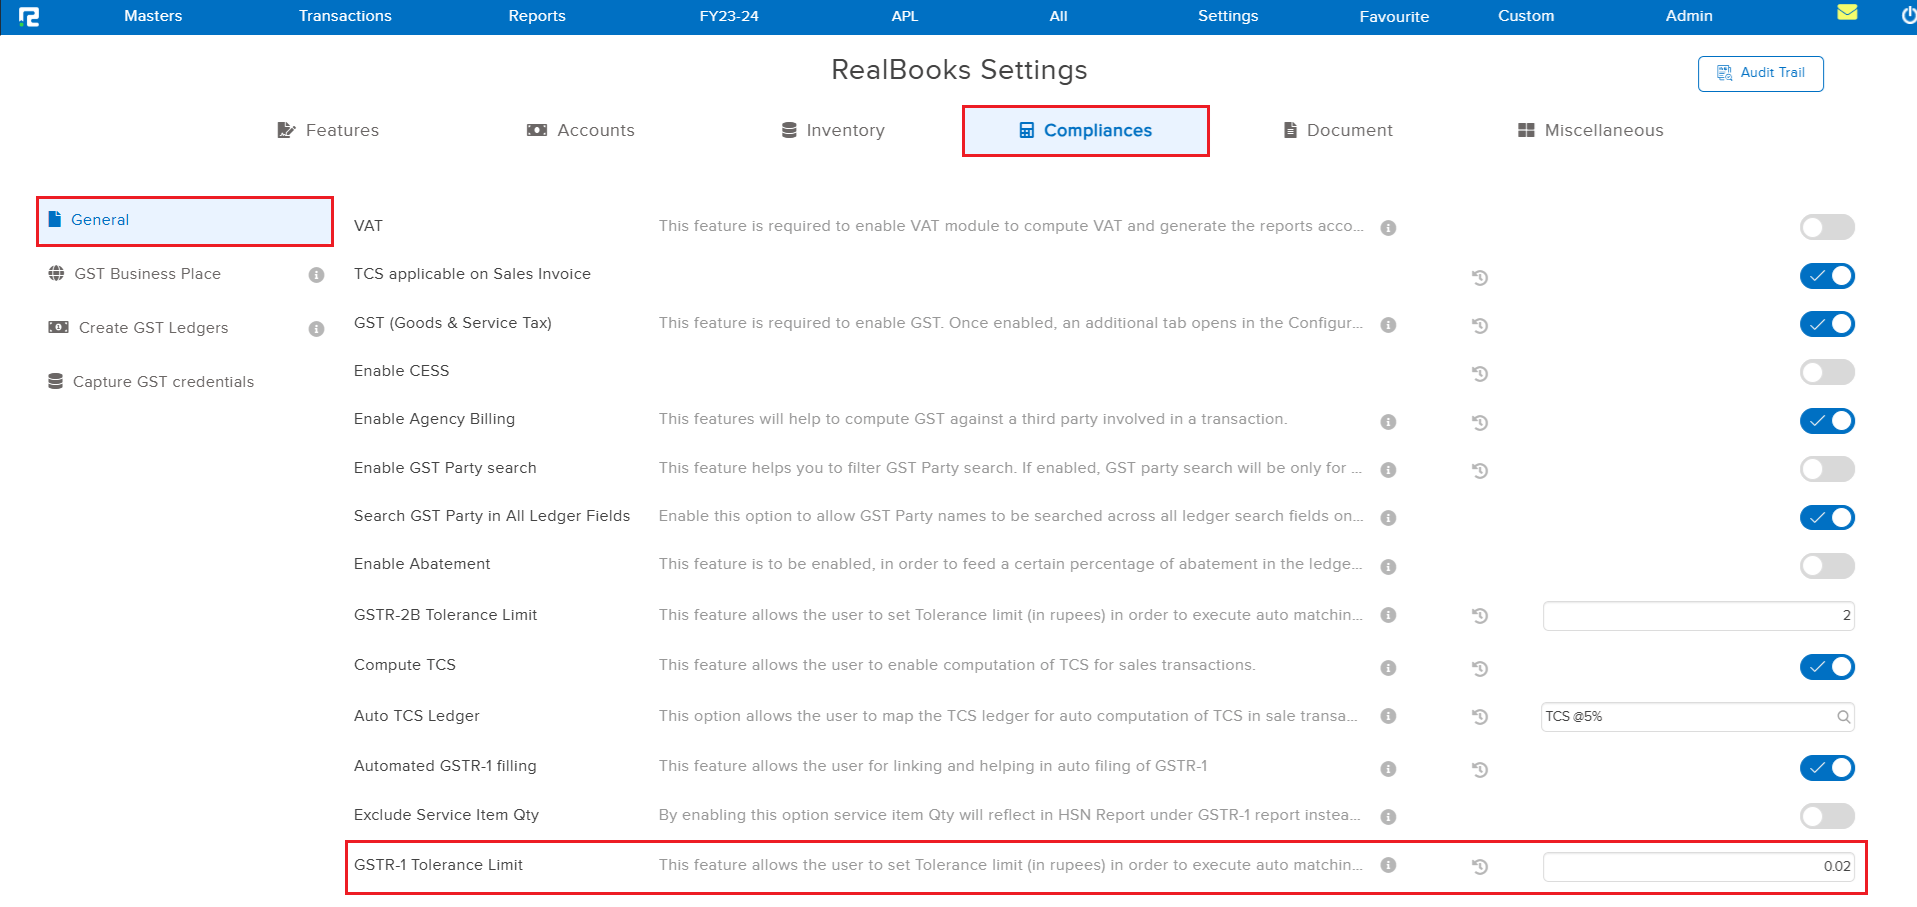Open history icon for Automated GSTR-1 filling

point(1480,769)
